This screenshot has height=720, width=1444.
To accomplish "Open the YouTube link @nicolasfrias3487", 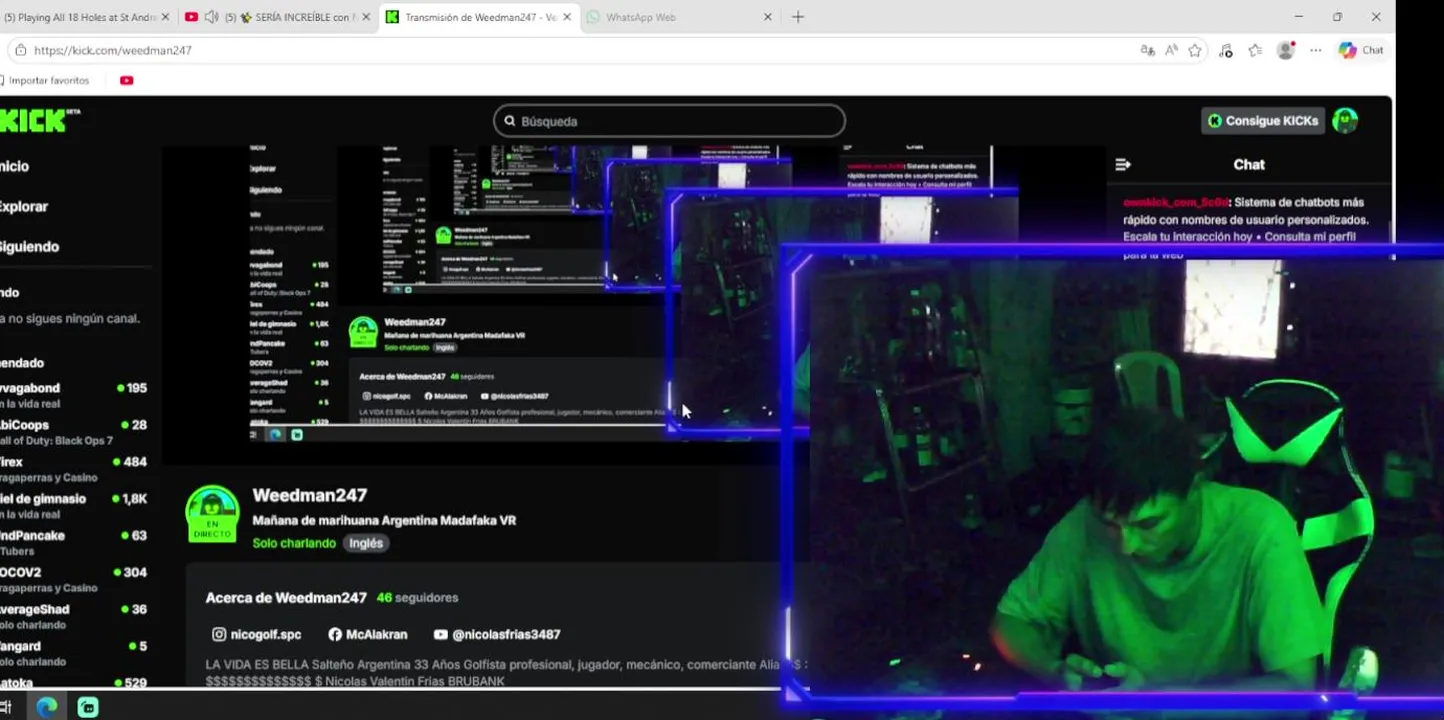I will [497, 634].
